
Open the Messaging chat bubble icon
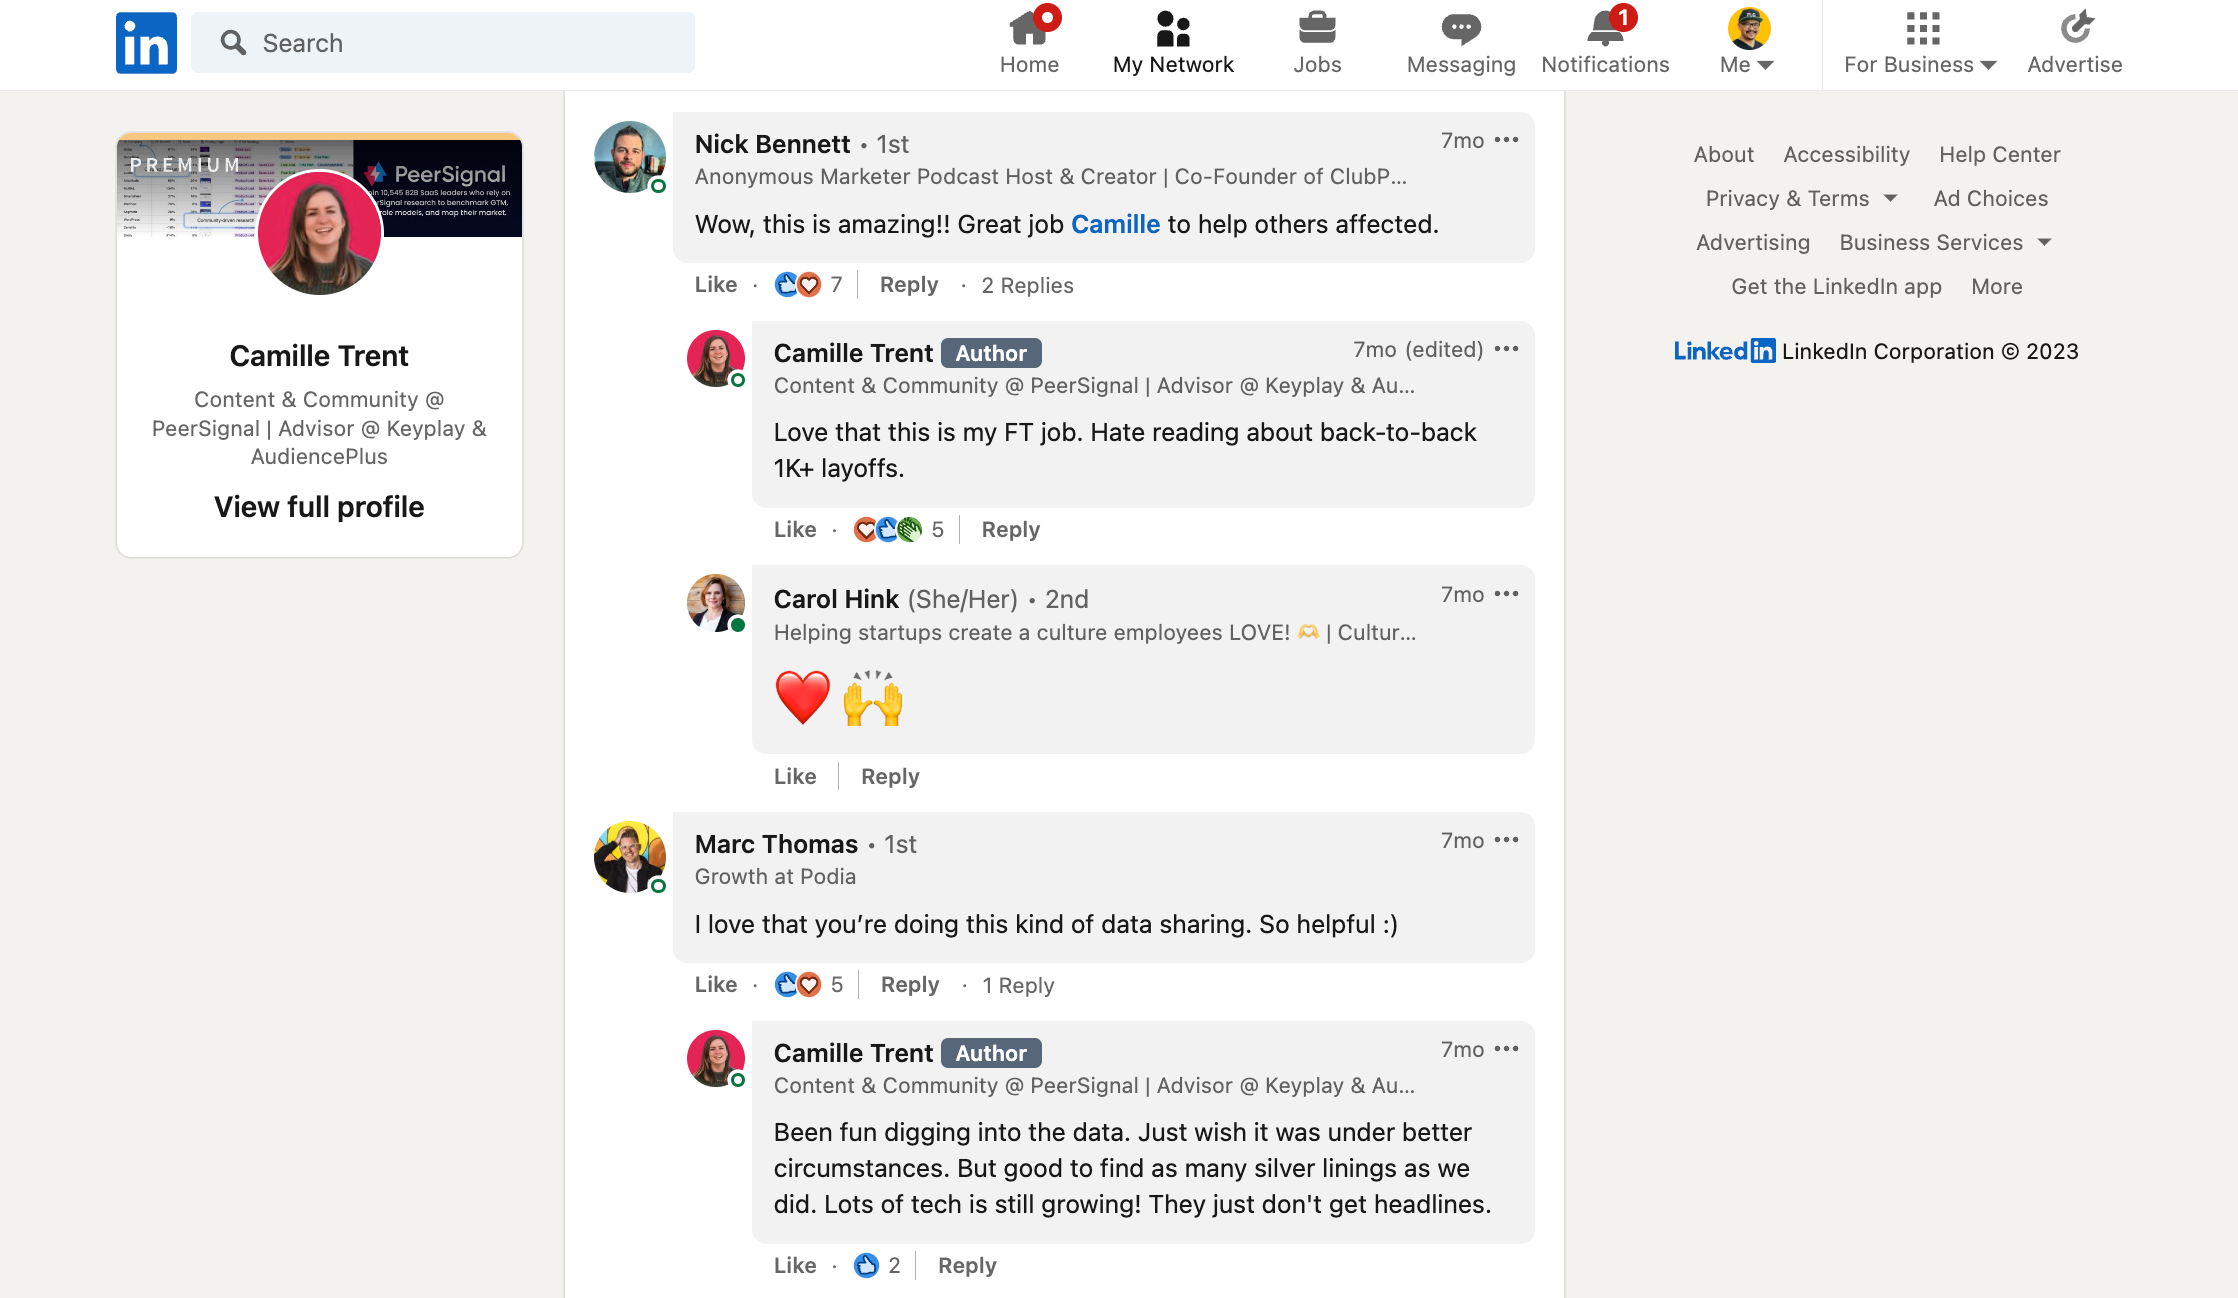(1460, 30)
